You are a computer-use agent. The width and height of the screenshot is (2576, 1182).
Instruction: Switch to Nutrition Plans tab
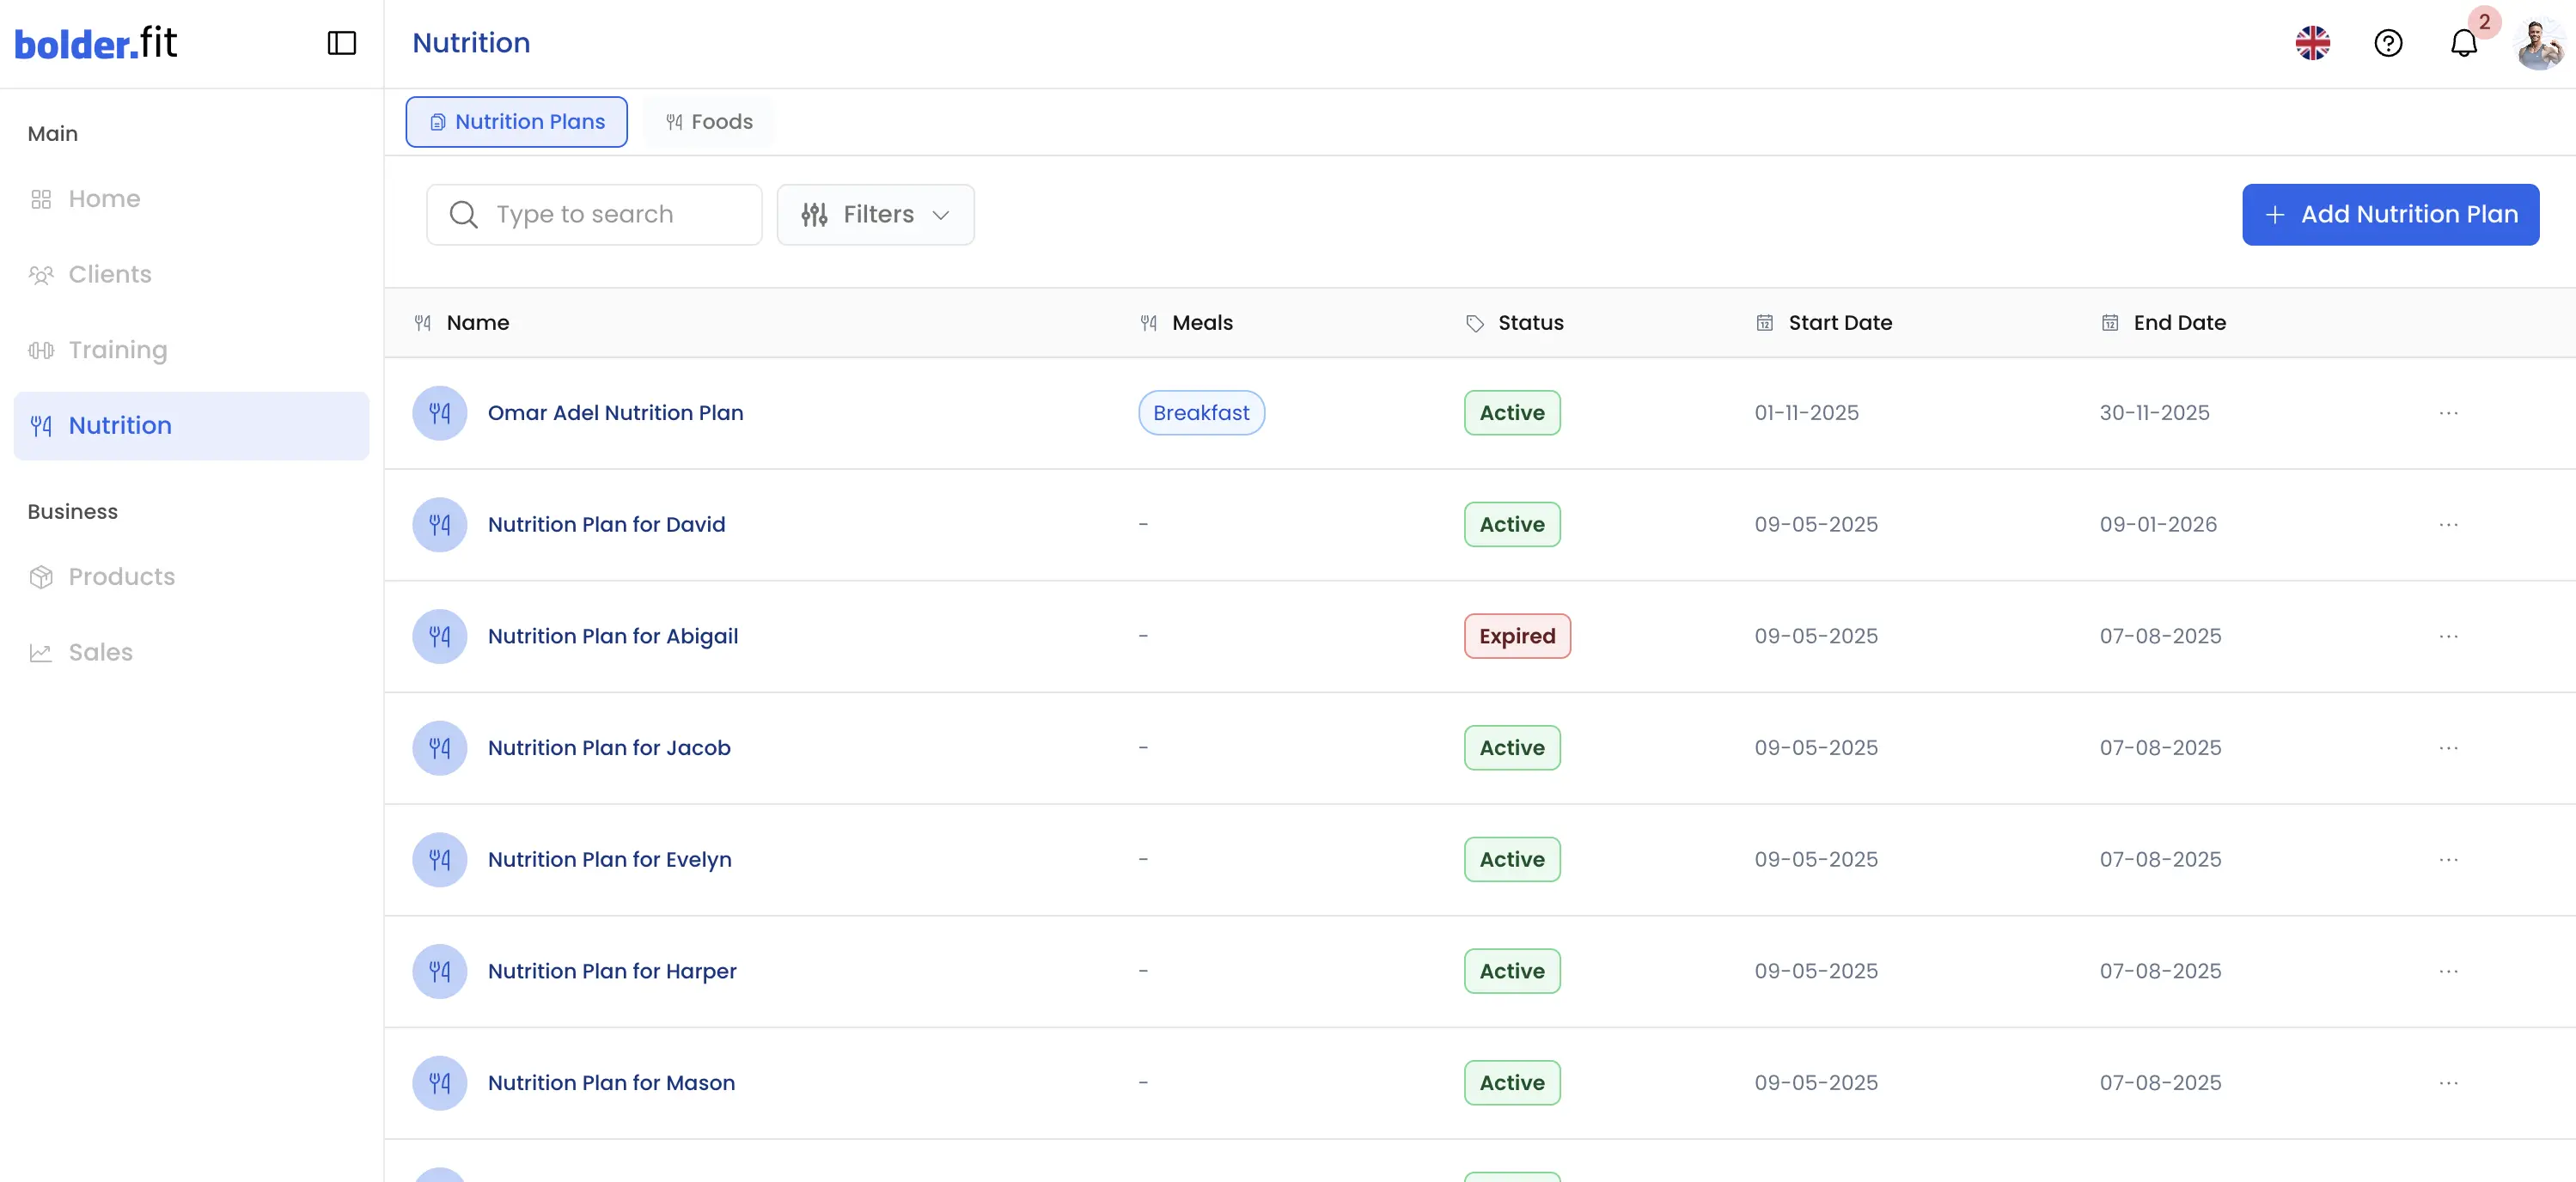pos(516,122)
